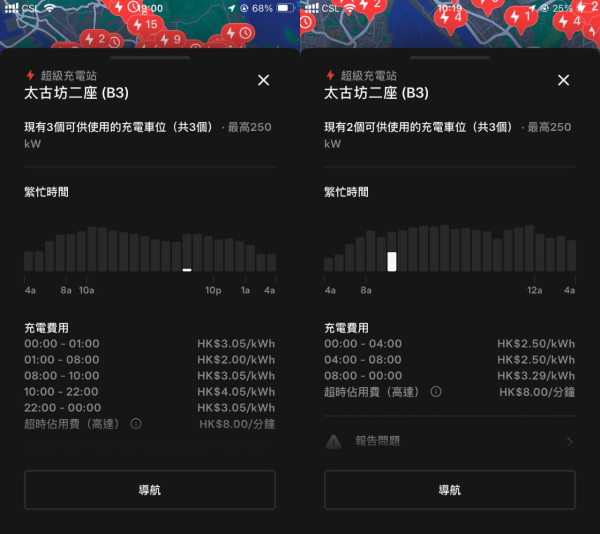Select the supercharger map pin labeled 9
Image resolution: width=600 pixels, height=534 pixels.
[x=171, y=39]
